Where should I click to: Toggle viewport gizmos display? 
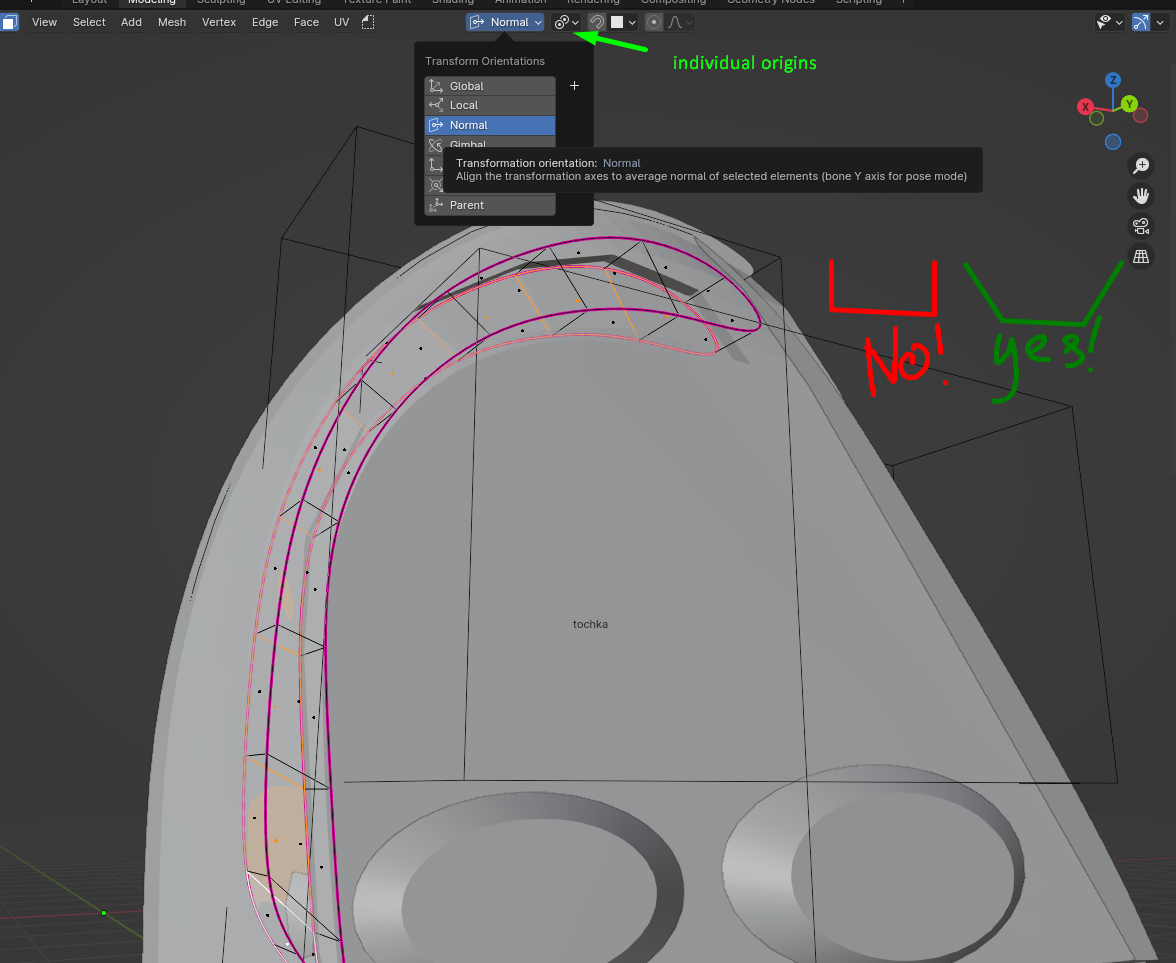(1140, 22)
